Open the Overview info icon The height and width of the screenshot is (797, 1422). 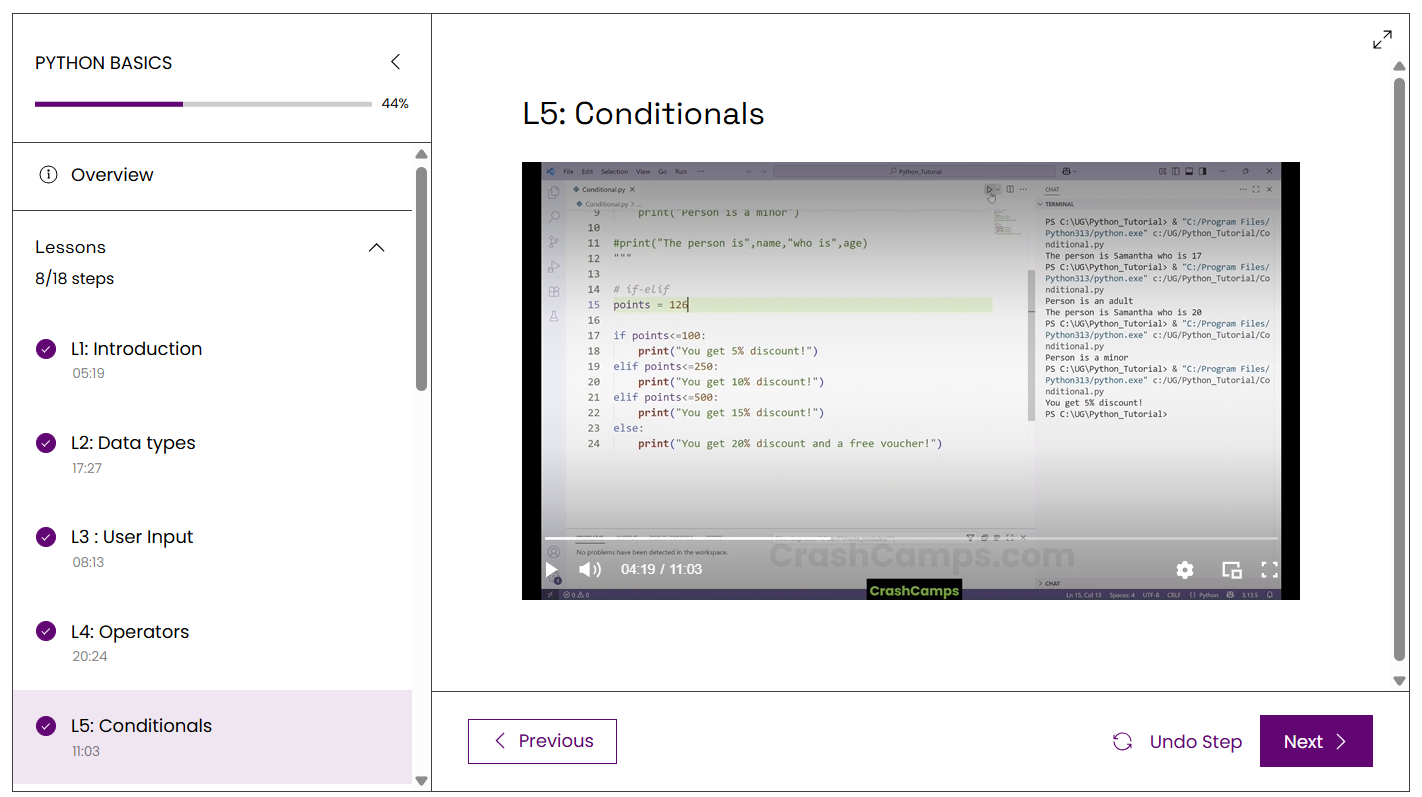click(48, 175)
